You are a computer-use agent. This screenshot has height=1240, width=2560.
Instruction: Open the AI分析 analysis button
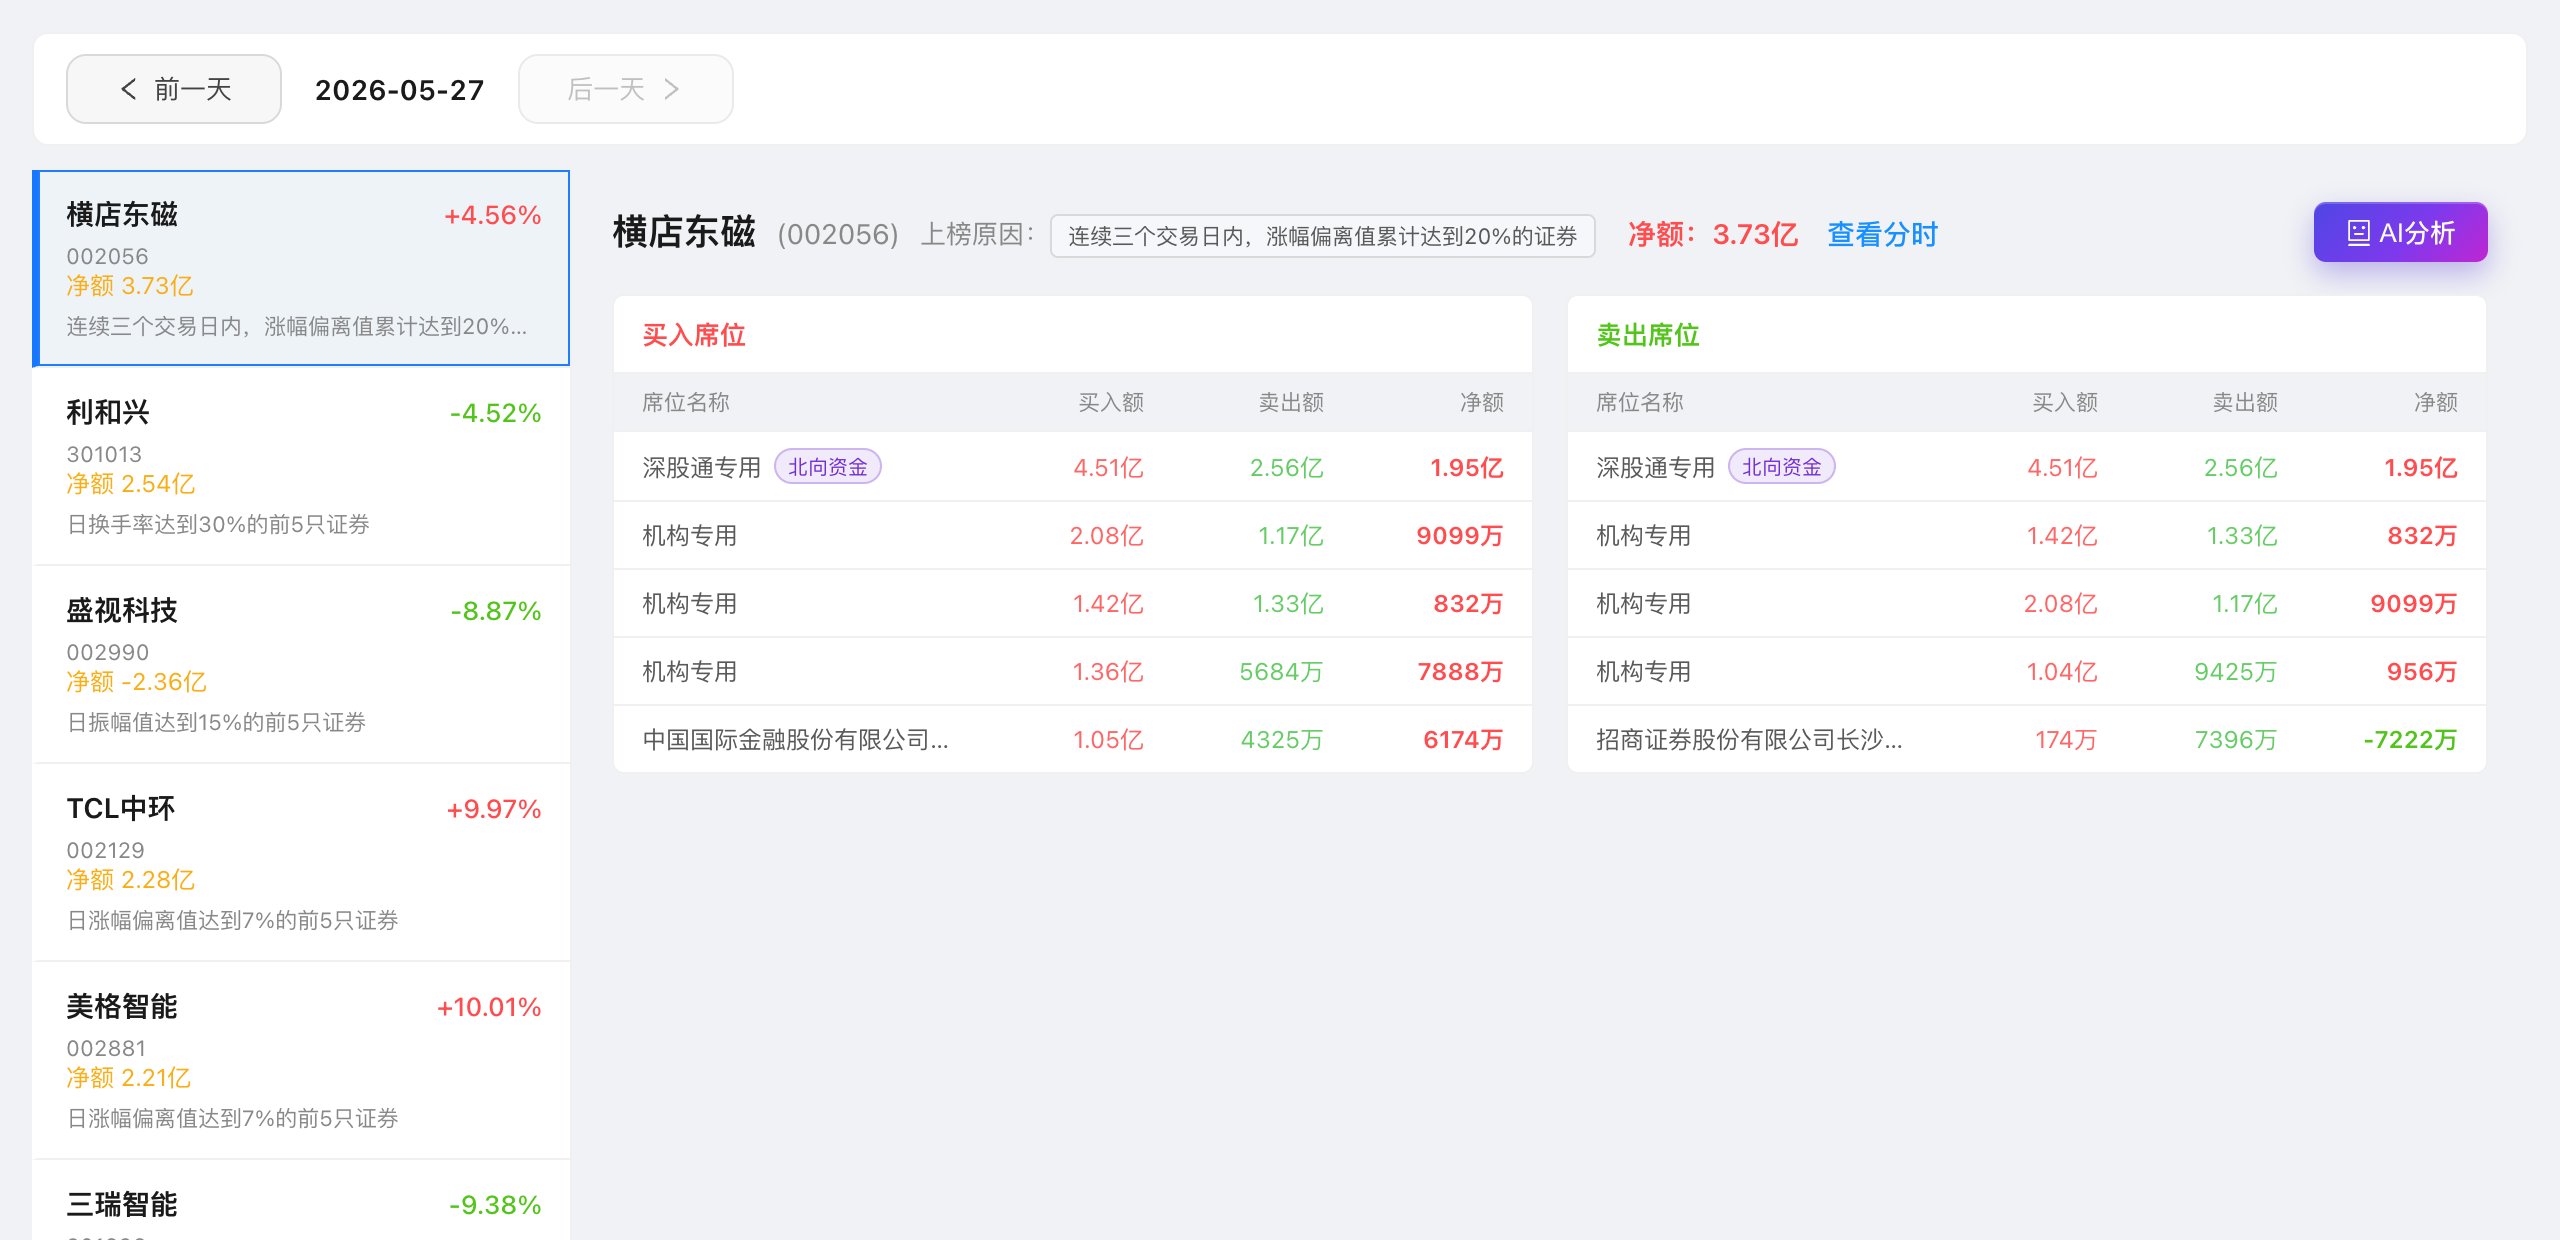(x=2400, y=233)
